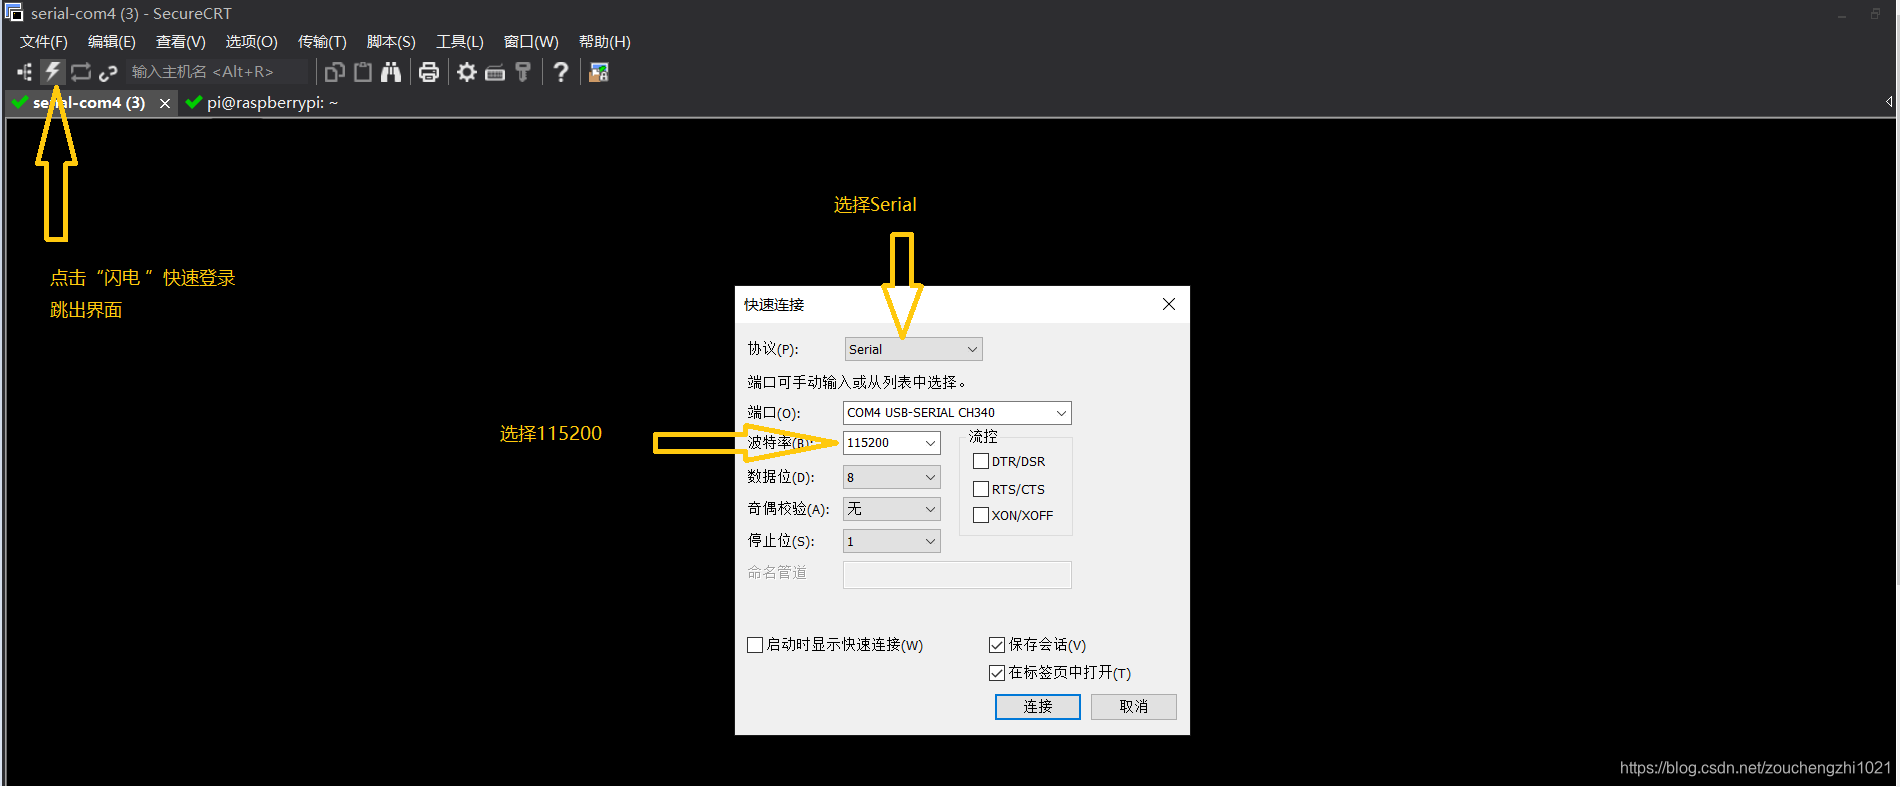Click the 流控 group label
The image size is (1900, 787).
(x=983, y=437)
